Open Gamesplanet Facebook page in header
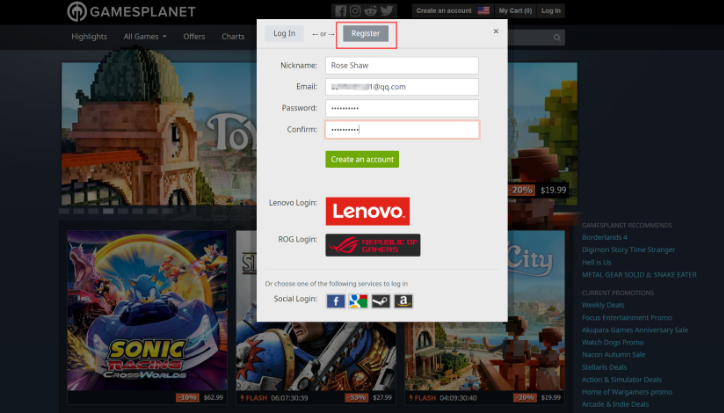Screen dimensions: 724x413 [x=340, y=10]
